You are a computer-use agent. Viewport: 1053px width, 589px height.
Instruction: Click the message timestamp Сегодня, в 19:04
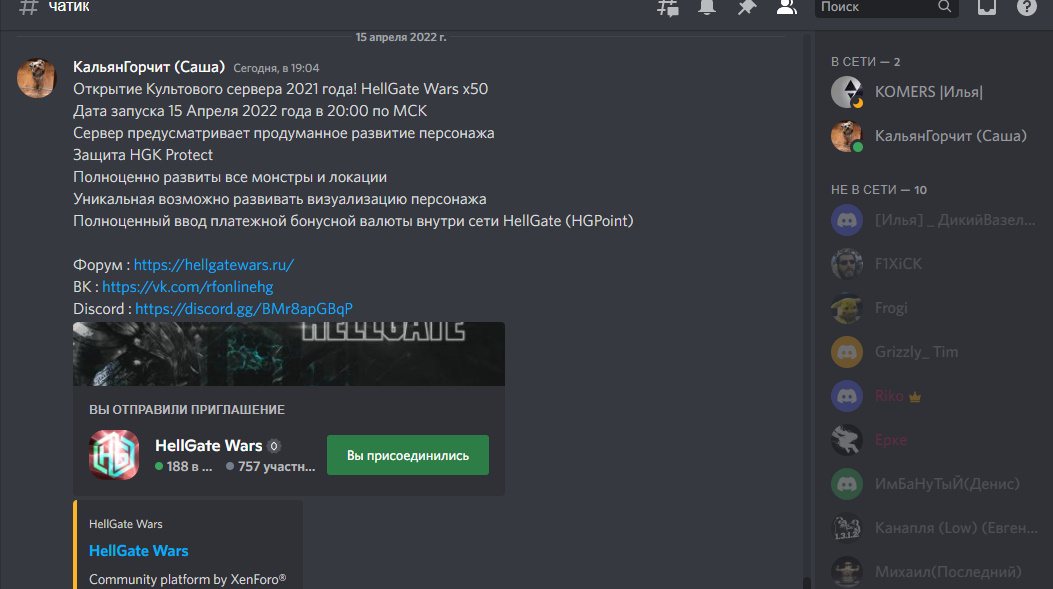point(276,68)
